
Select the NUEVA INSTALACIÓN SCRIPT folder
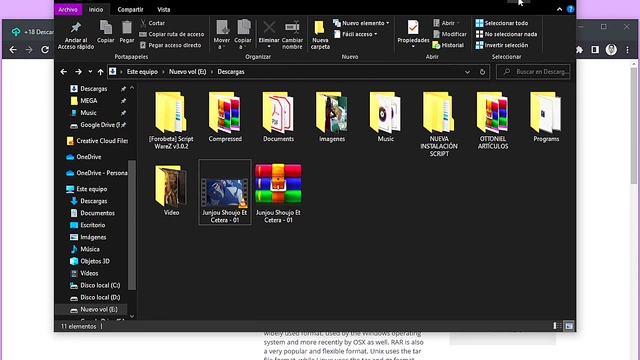click(x=439, y=124)
